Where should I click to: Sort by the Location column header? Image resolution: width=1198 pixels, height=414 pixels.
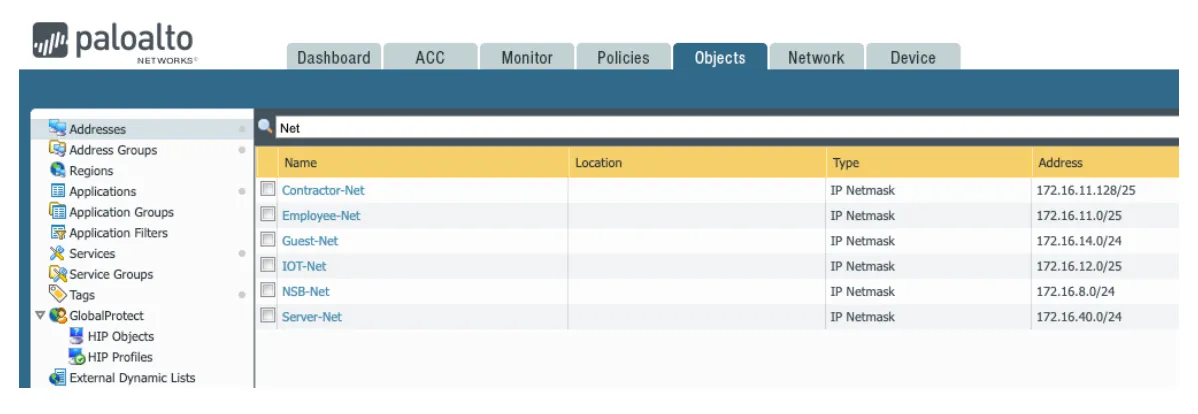[697, 163]
